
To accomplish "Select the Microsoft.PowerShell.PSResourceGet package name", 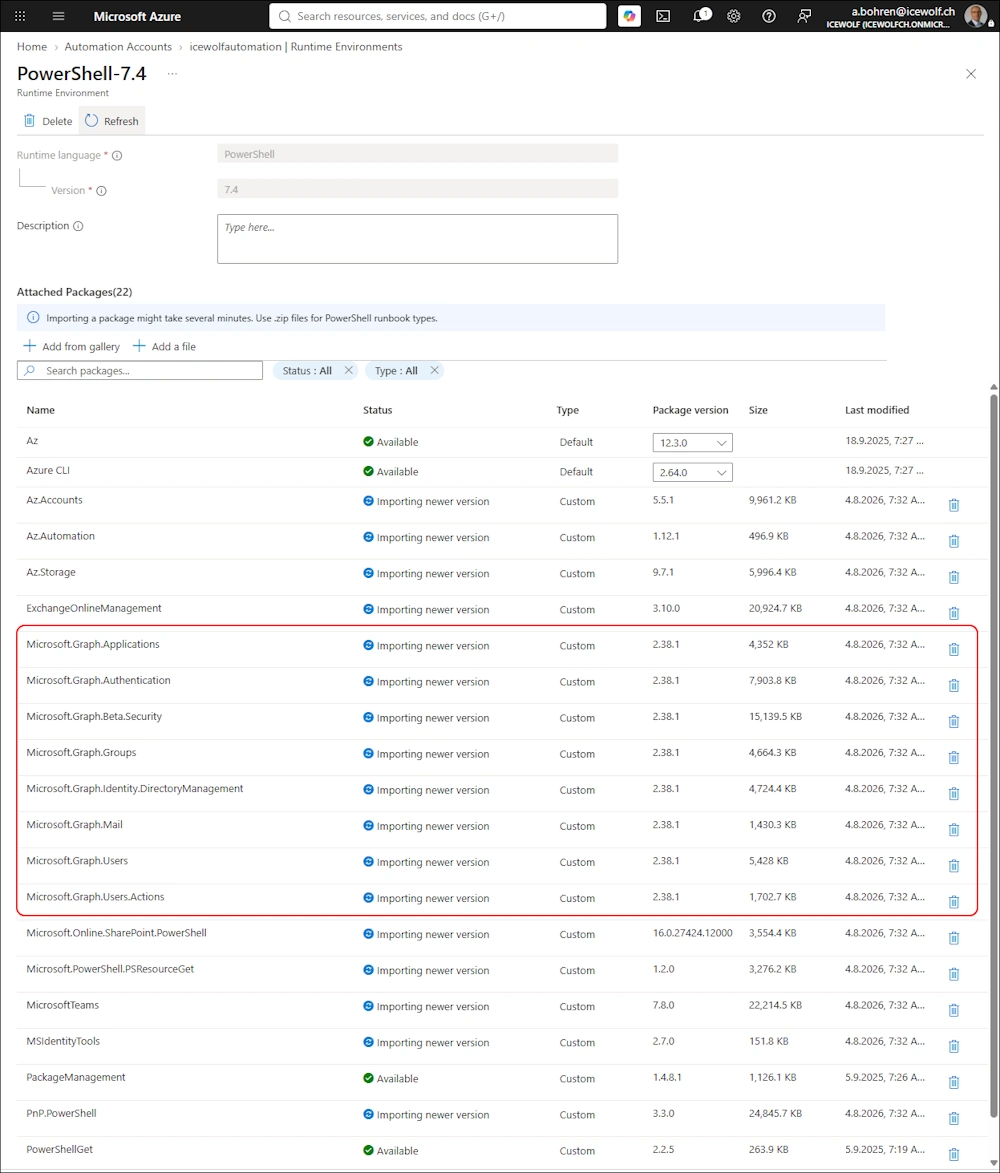I will tap(110, 969).
